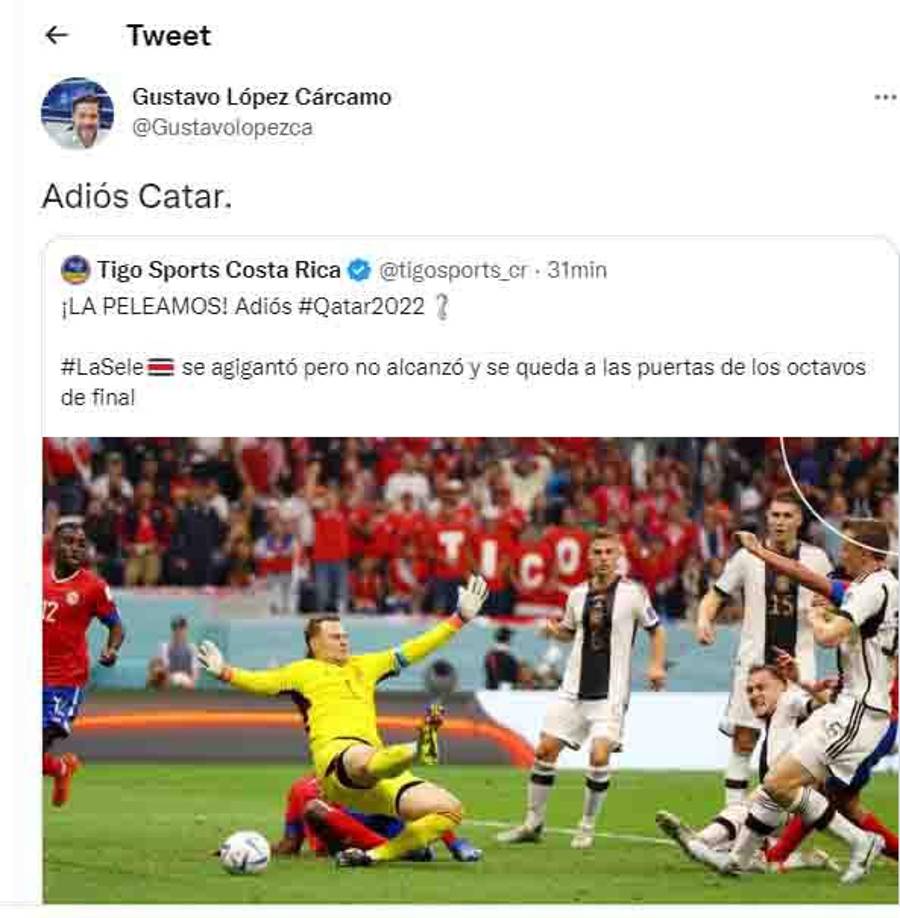Open the Gustavo López Cárcamo display name

pos(262,97)
